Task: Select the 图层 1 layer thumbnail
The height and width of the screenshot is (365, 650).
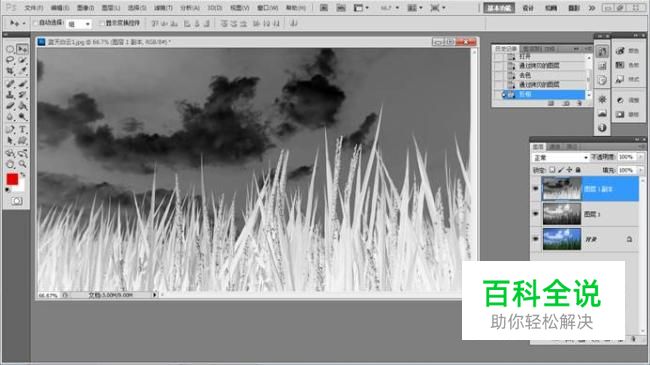Action: [562, 214]
